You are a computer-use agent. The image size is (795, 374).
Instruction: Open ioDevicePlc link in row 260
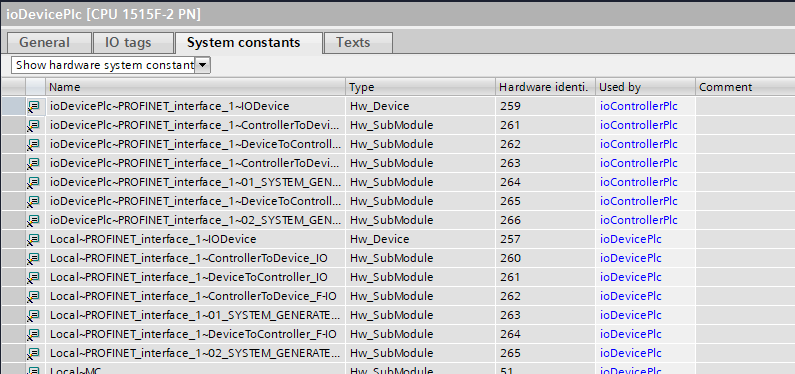tap(631, 258)
